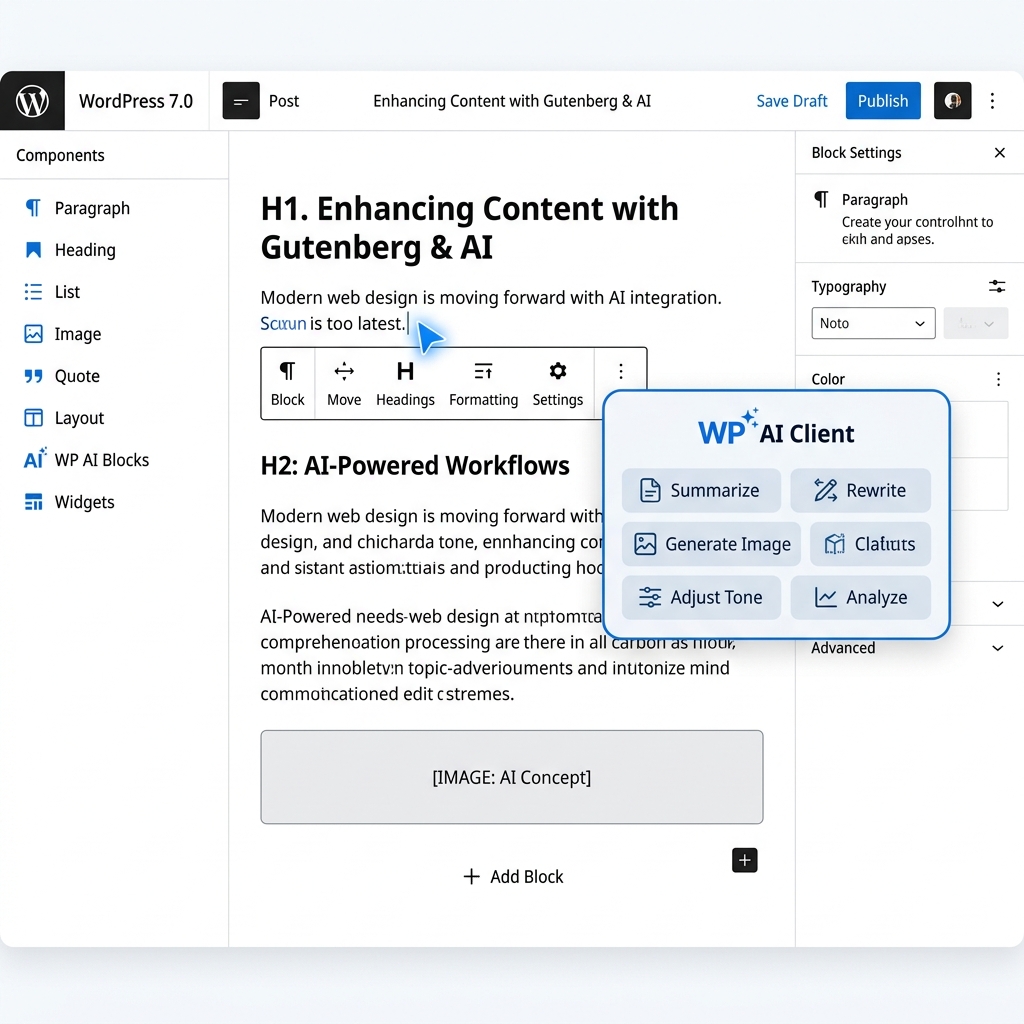
Task: Click the Save Draft link
Action: tap(792, 101)
